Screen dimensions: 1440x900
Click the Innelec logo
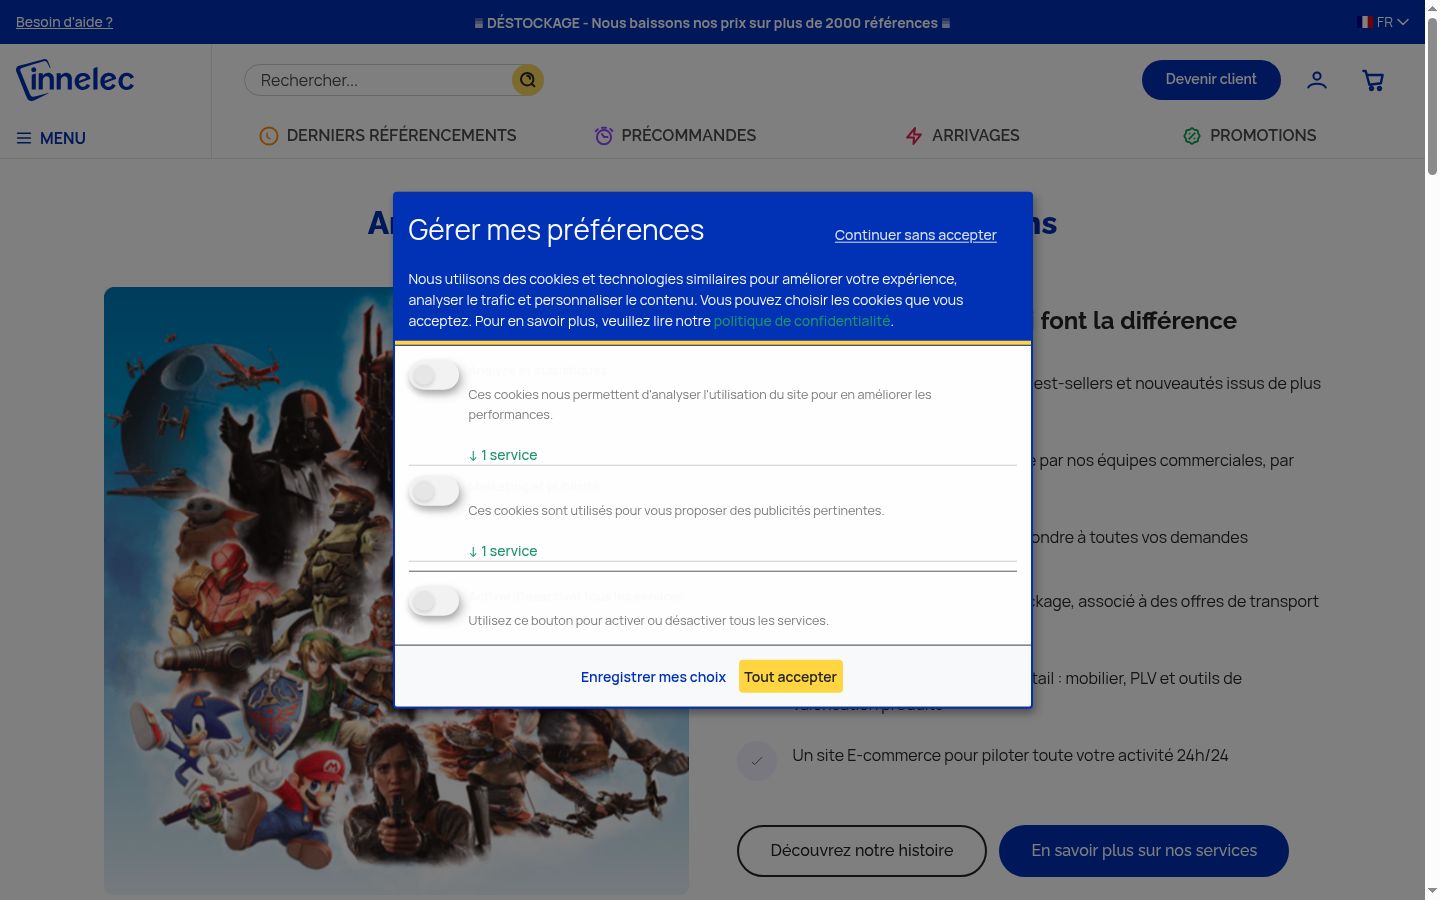click(75, 80)
